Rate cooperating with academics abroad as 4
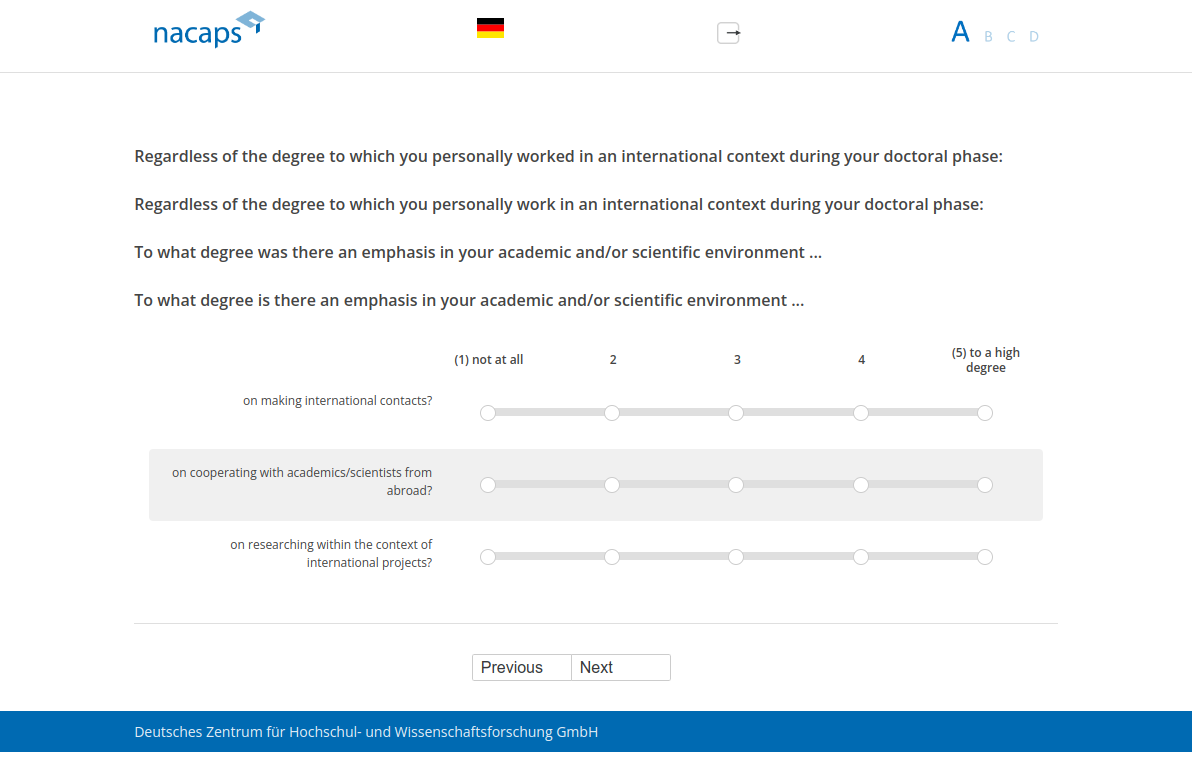The height and width of the screenshot is (761, 1192). [861, 485]
